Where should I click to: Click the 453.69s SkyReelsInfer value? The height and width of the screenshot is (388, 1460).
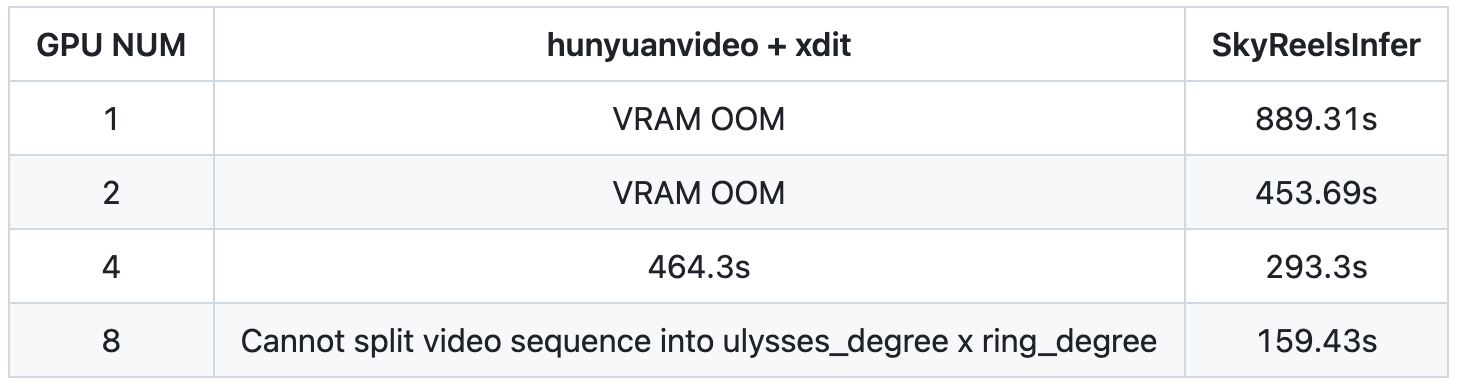click(1317, 192)
